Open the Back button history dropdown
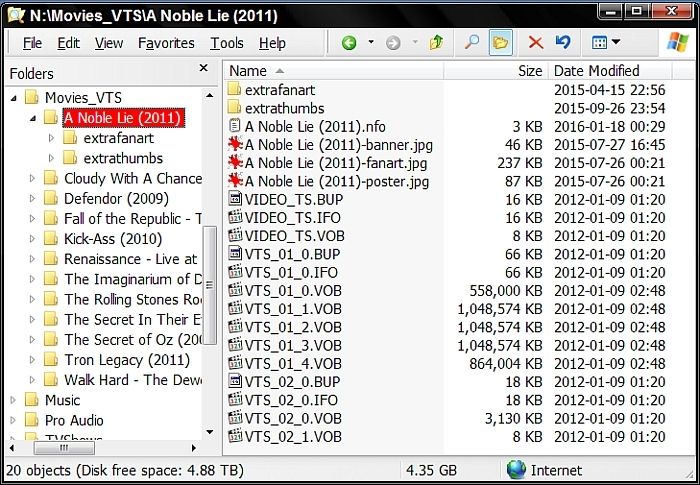Image resolution: width=700 pixels, height=485 pixels. click(x=371, y=42)
